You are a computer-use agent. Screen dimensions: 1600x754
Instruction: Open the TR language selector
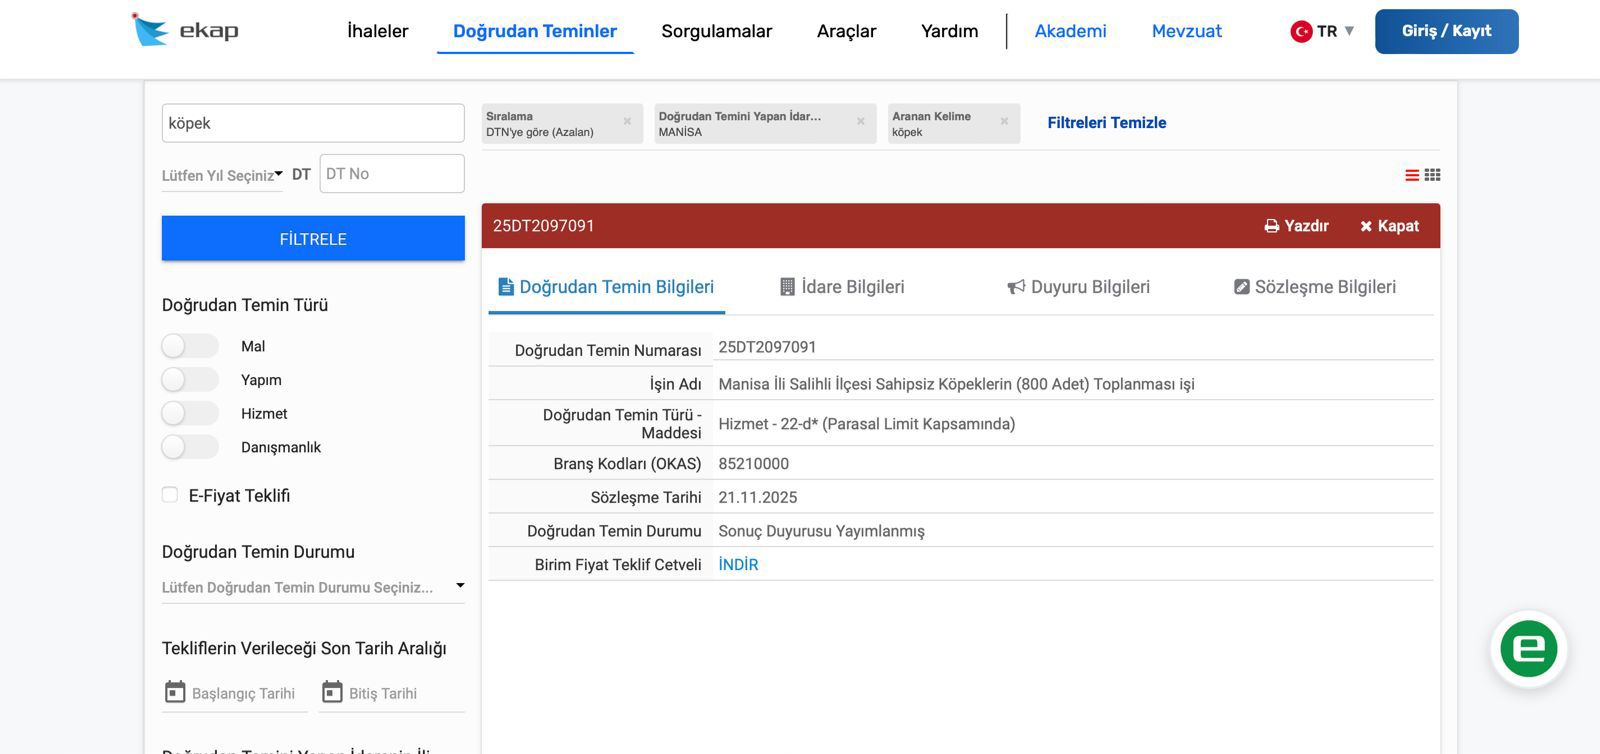point(1322,31)
